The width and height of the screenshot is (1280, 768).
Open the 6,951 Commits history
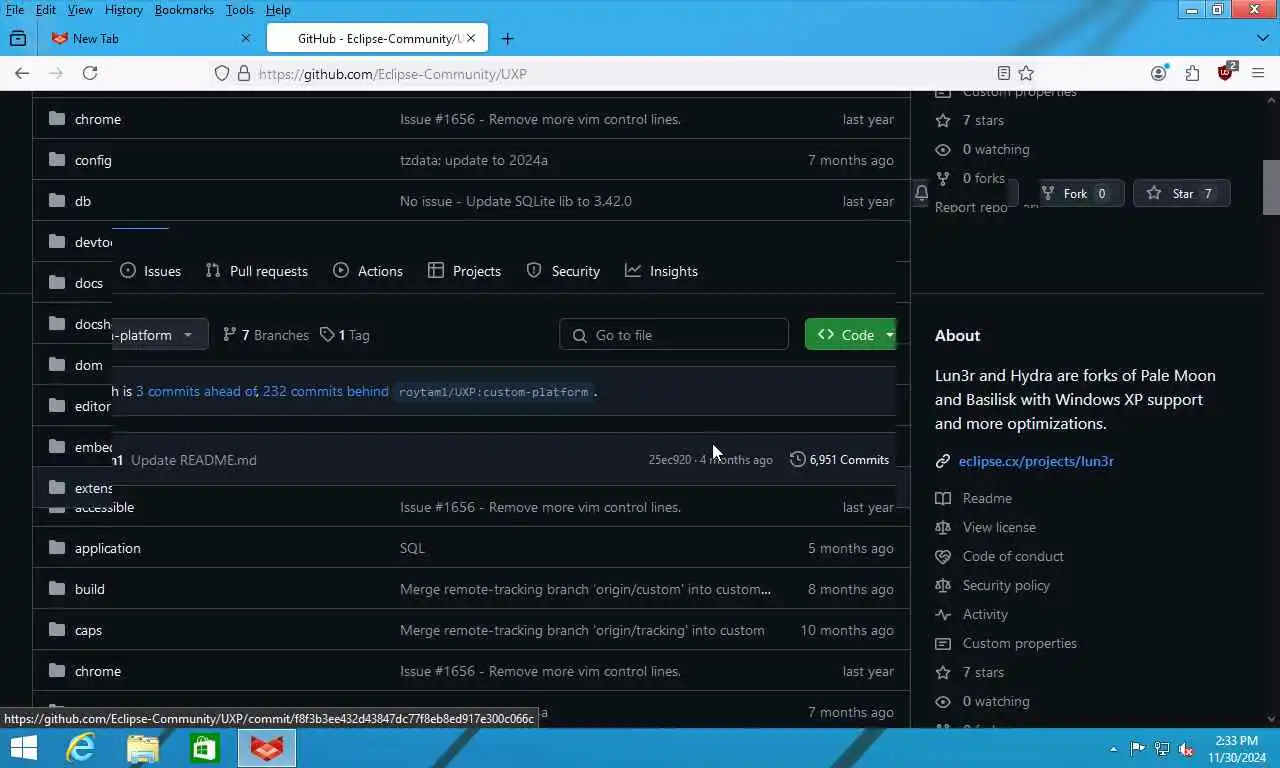[x=839, y=460]
